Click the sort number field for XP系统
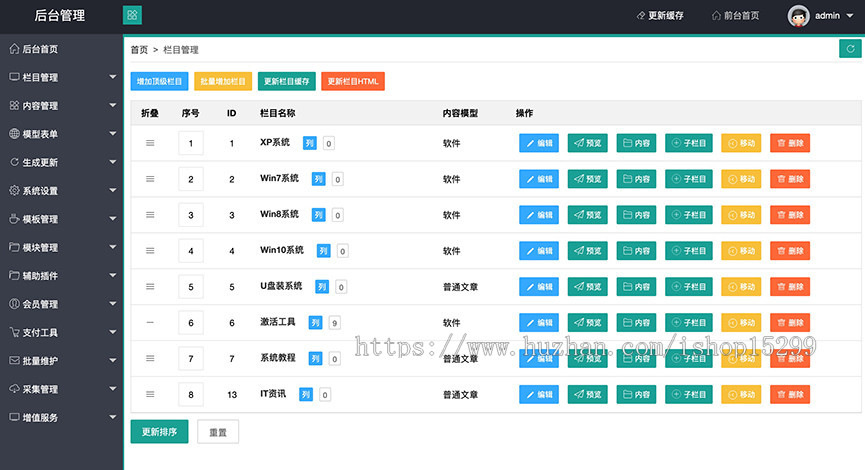 coord(191,143)
